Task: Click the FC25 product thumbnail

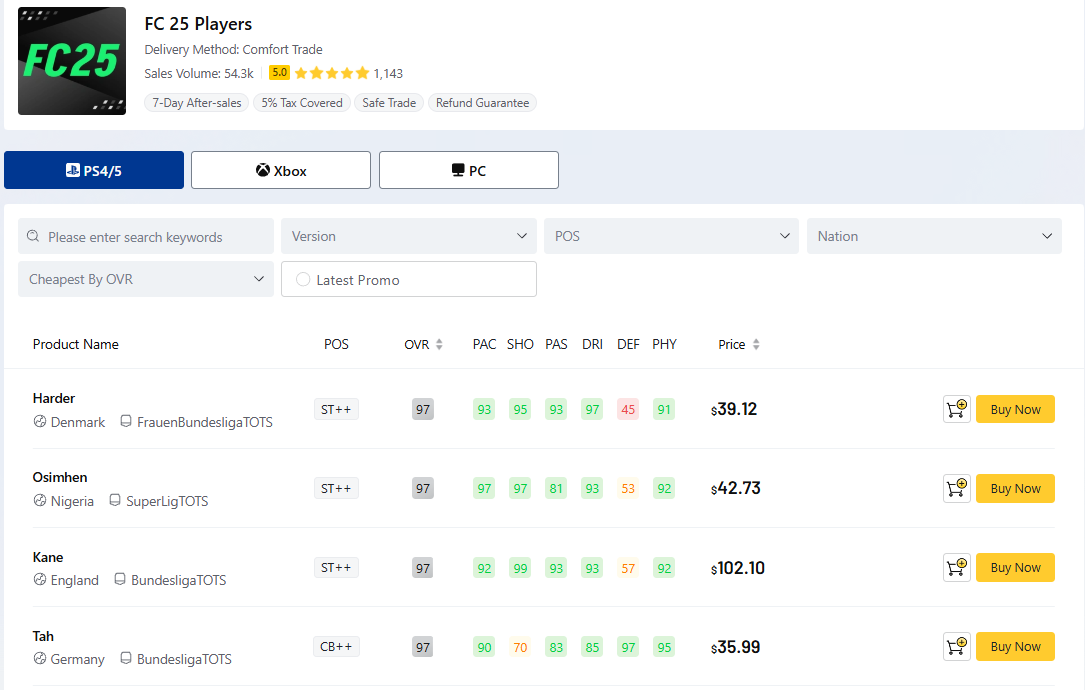Action: 72,61
